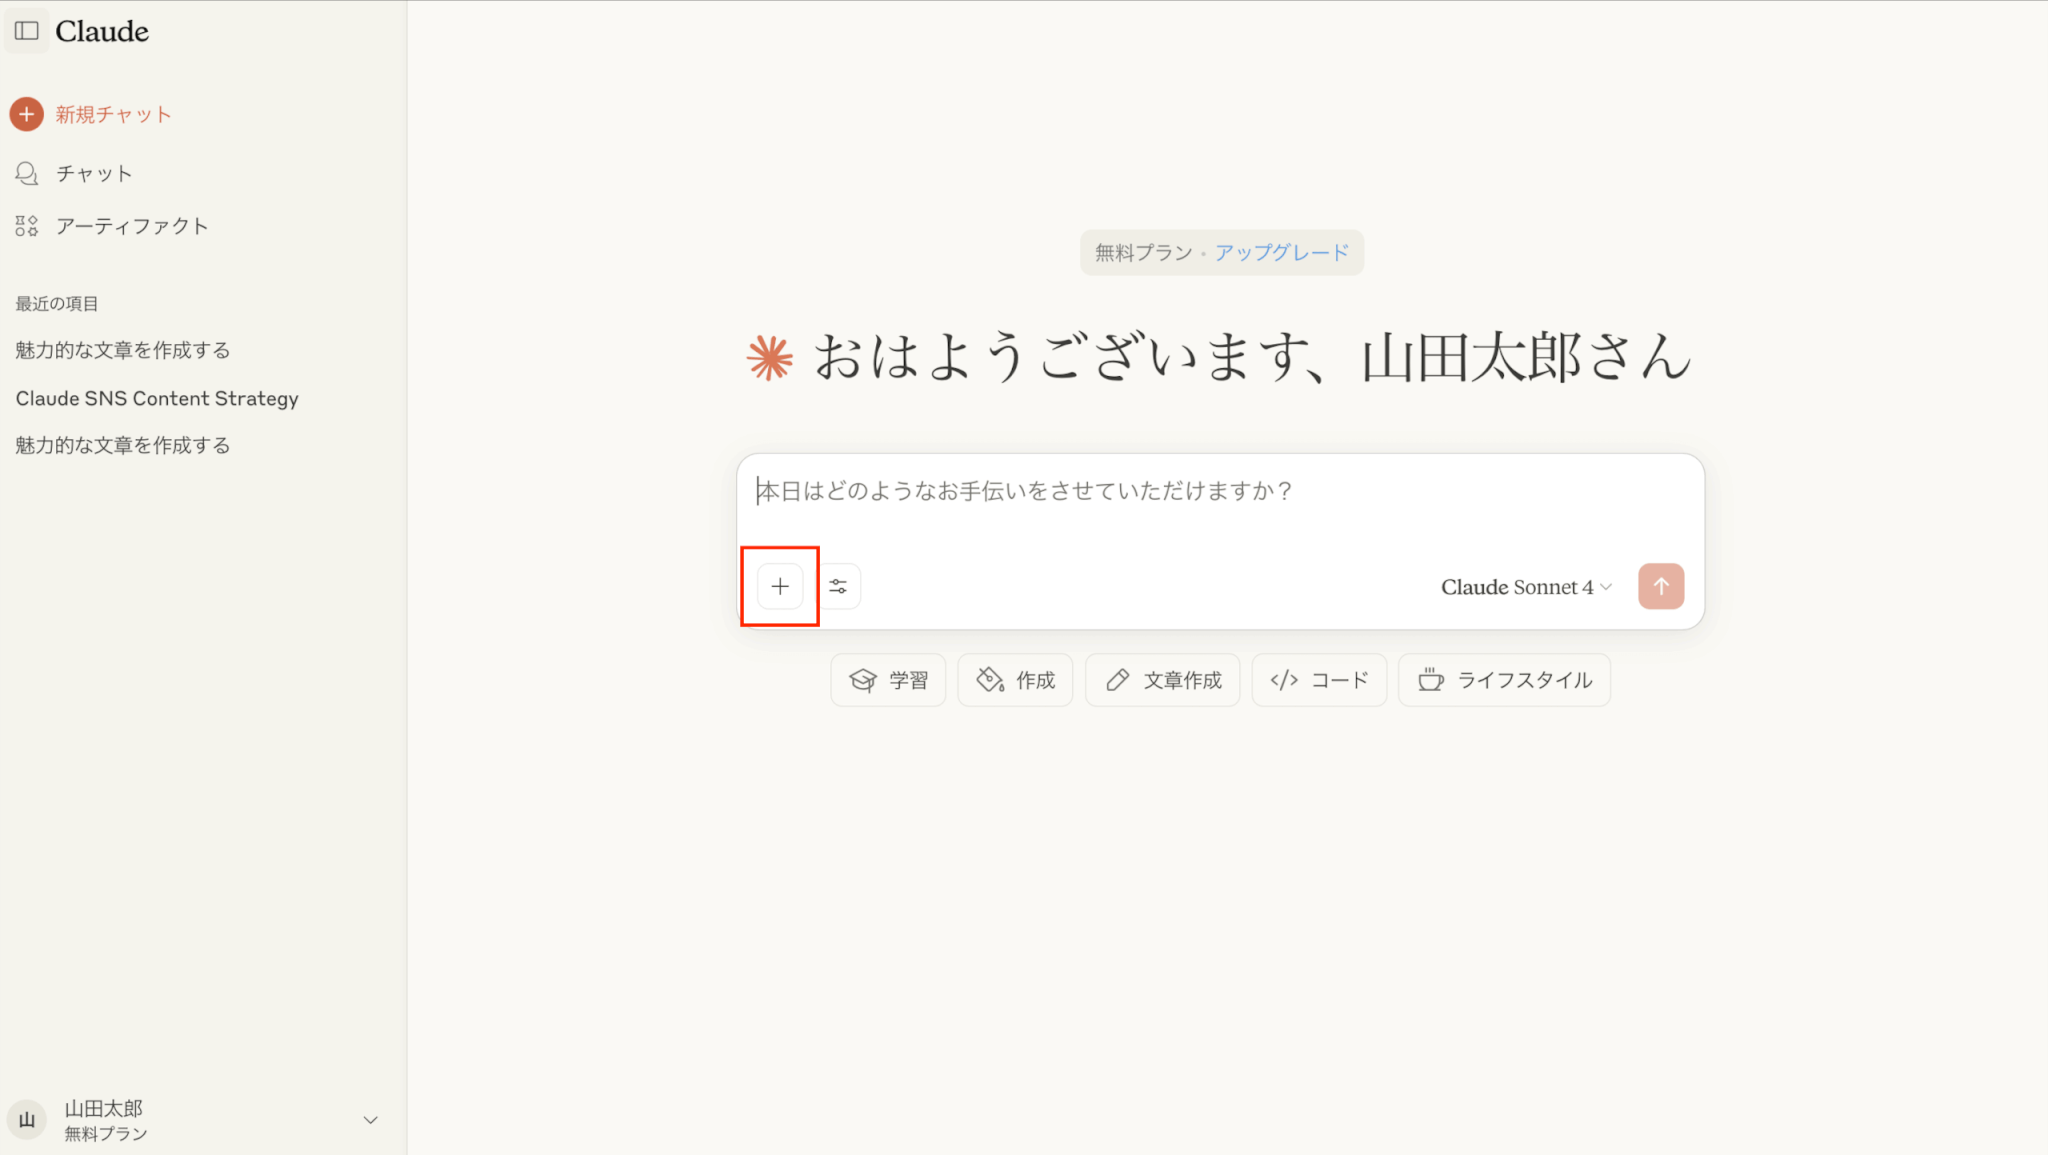Click the 最近の項目 section header

[57, 303]
